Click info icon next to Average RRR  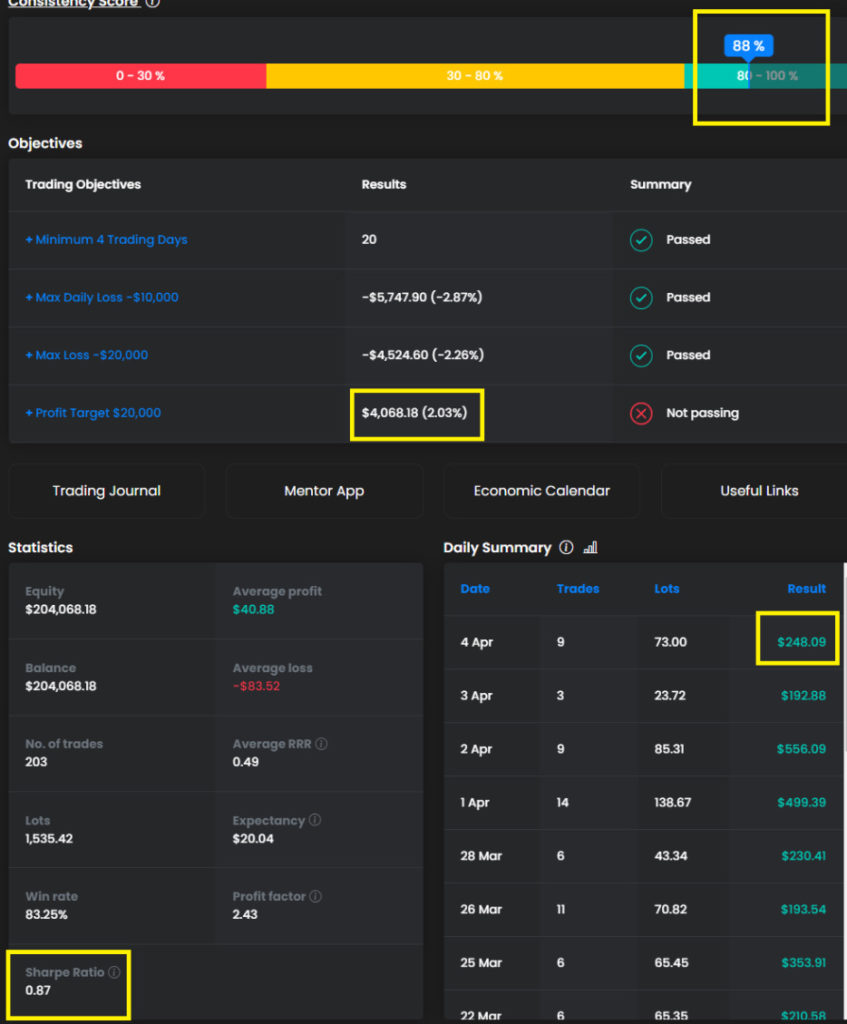[322, 744]
